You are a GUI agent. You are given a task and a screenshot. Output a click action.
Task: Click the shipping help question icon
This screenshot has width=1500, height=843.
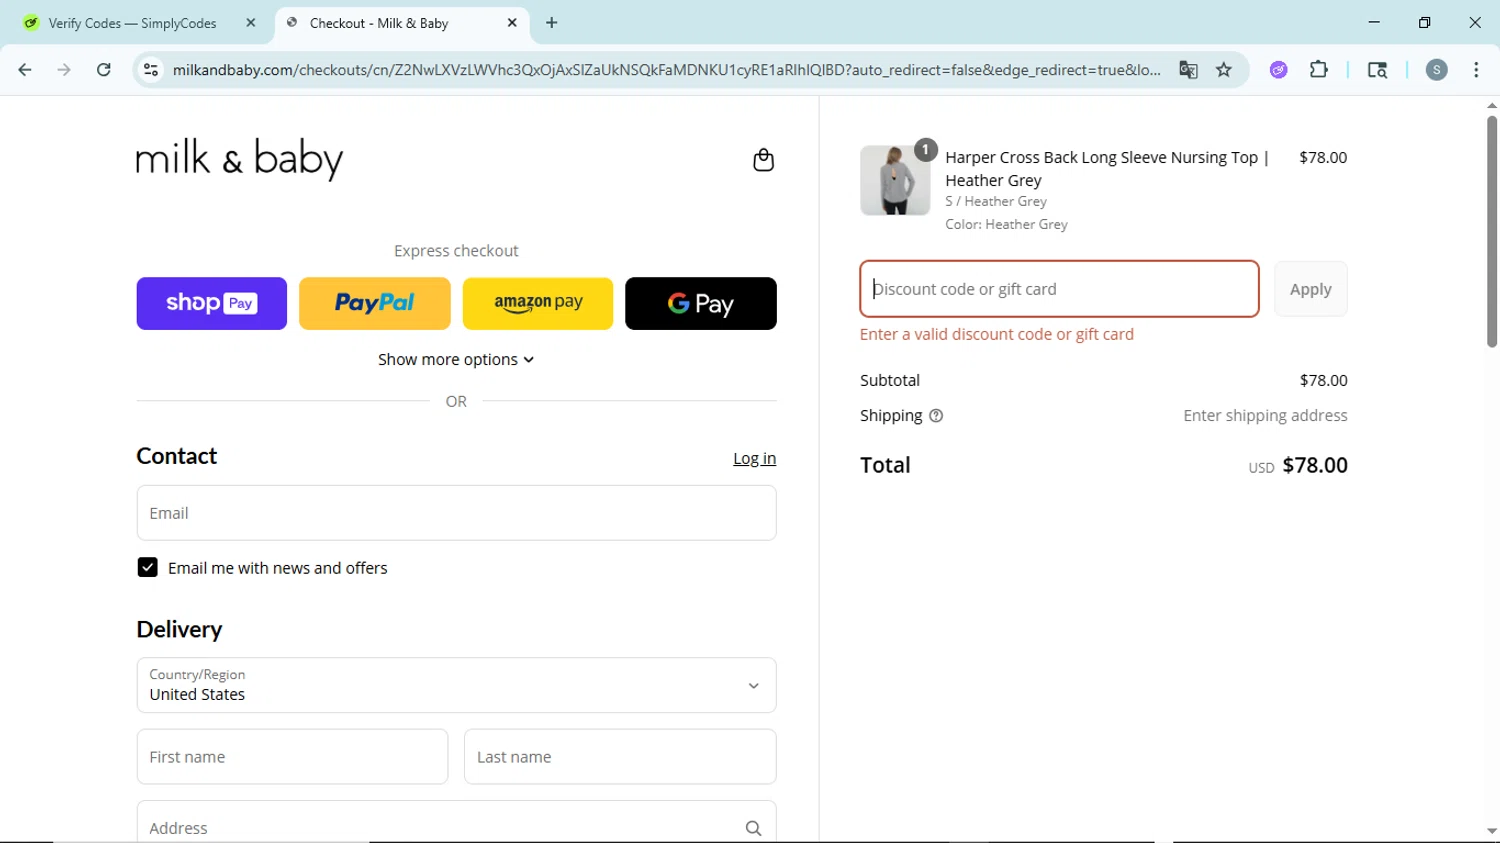point(936,416)
